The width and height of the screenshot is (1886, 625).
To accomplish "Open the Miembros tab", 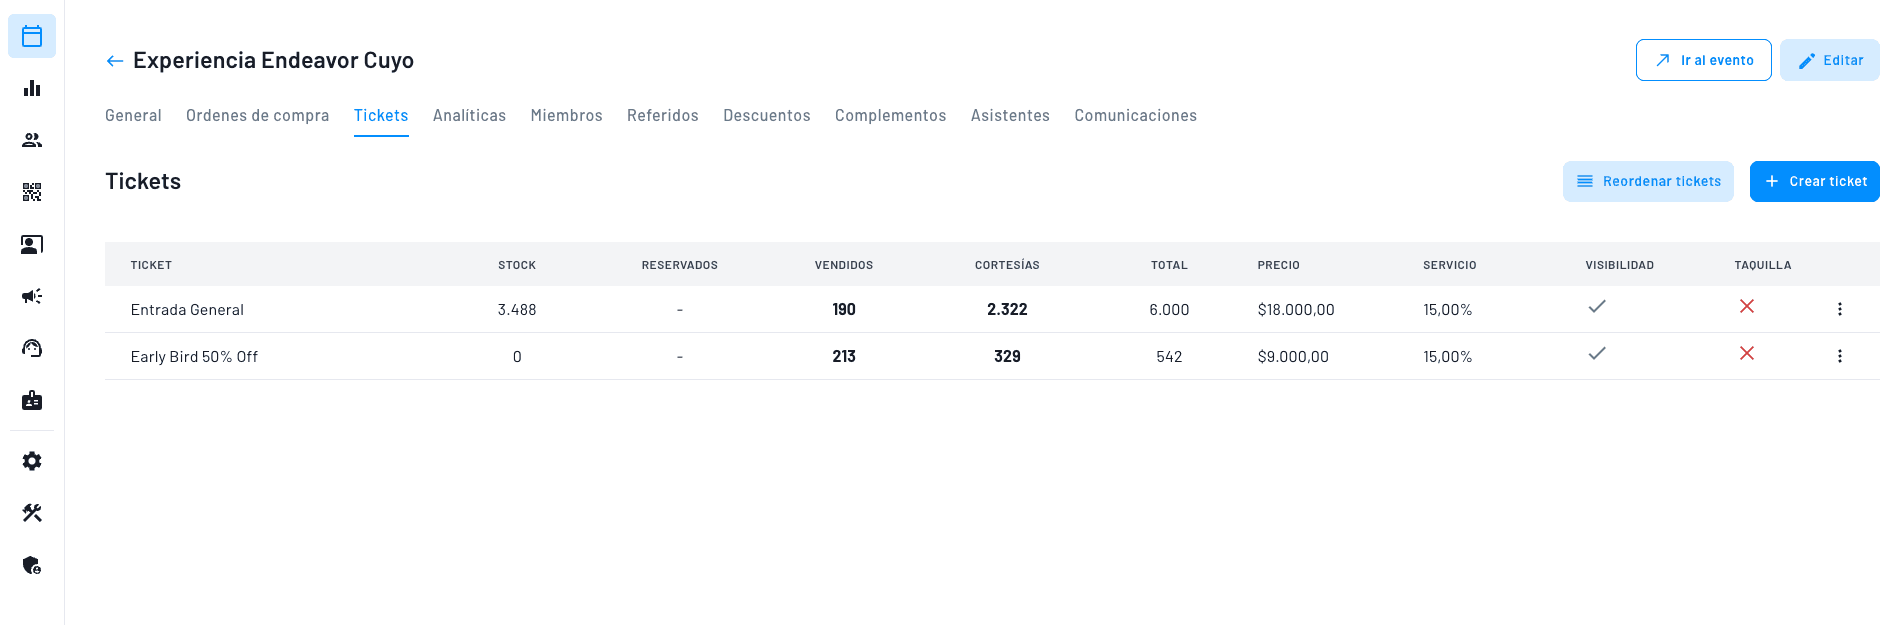I will [x=567, y=116].
